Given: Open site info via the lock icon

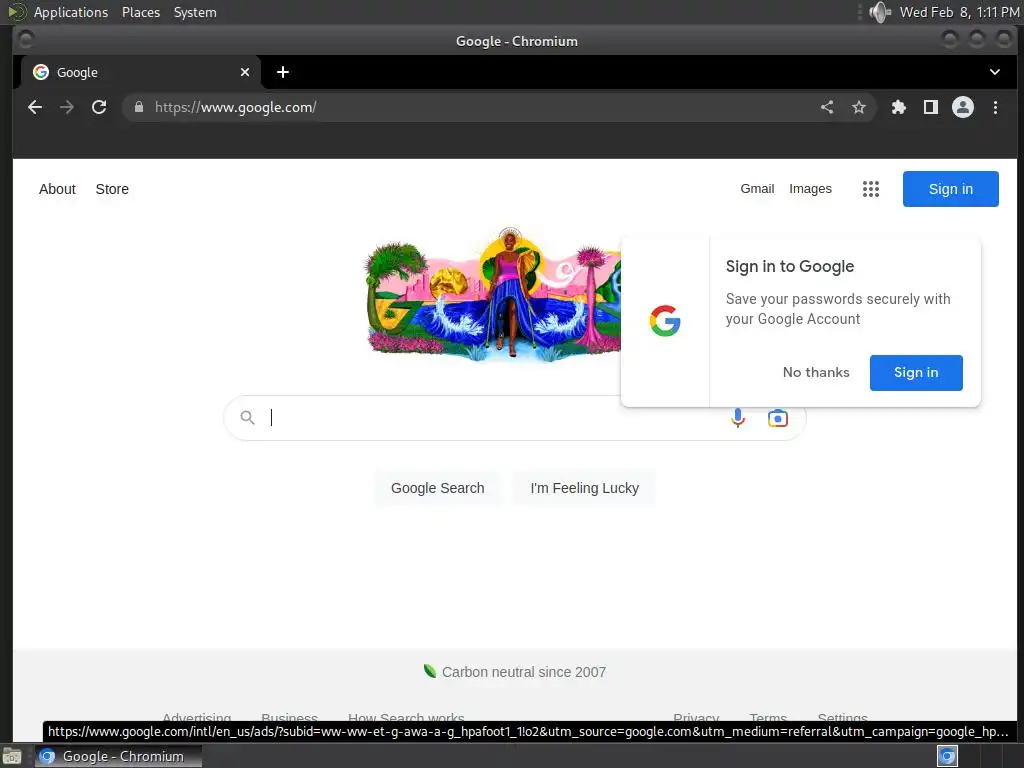Looking at the screenshot, I should (138, 107).
